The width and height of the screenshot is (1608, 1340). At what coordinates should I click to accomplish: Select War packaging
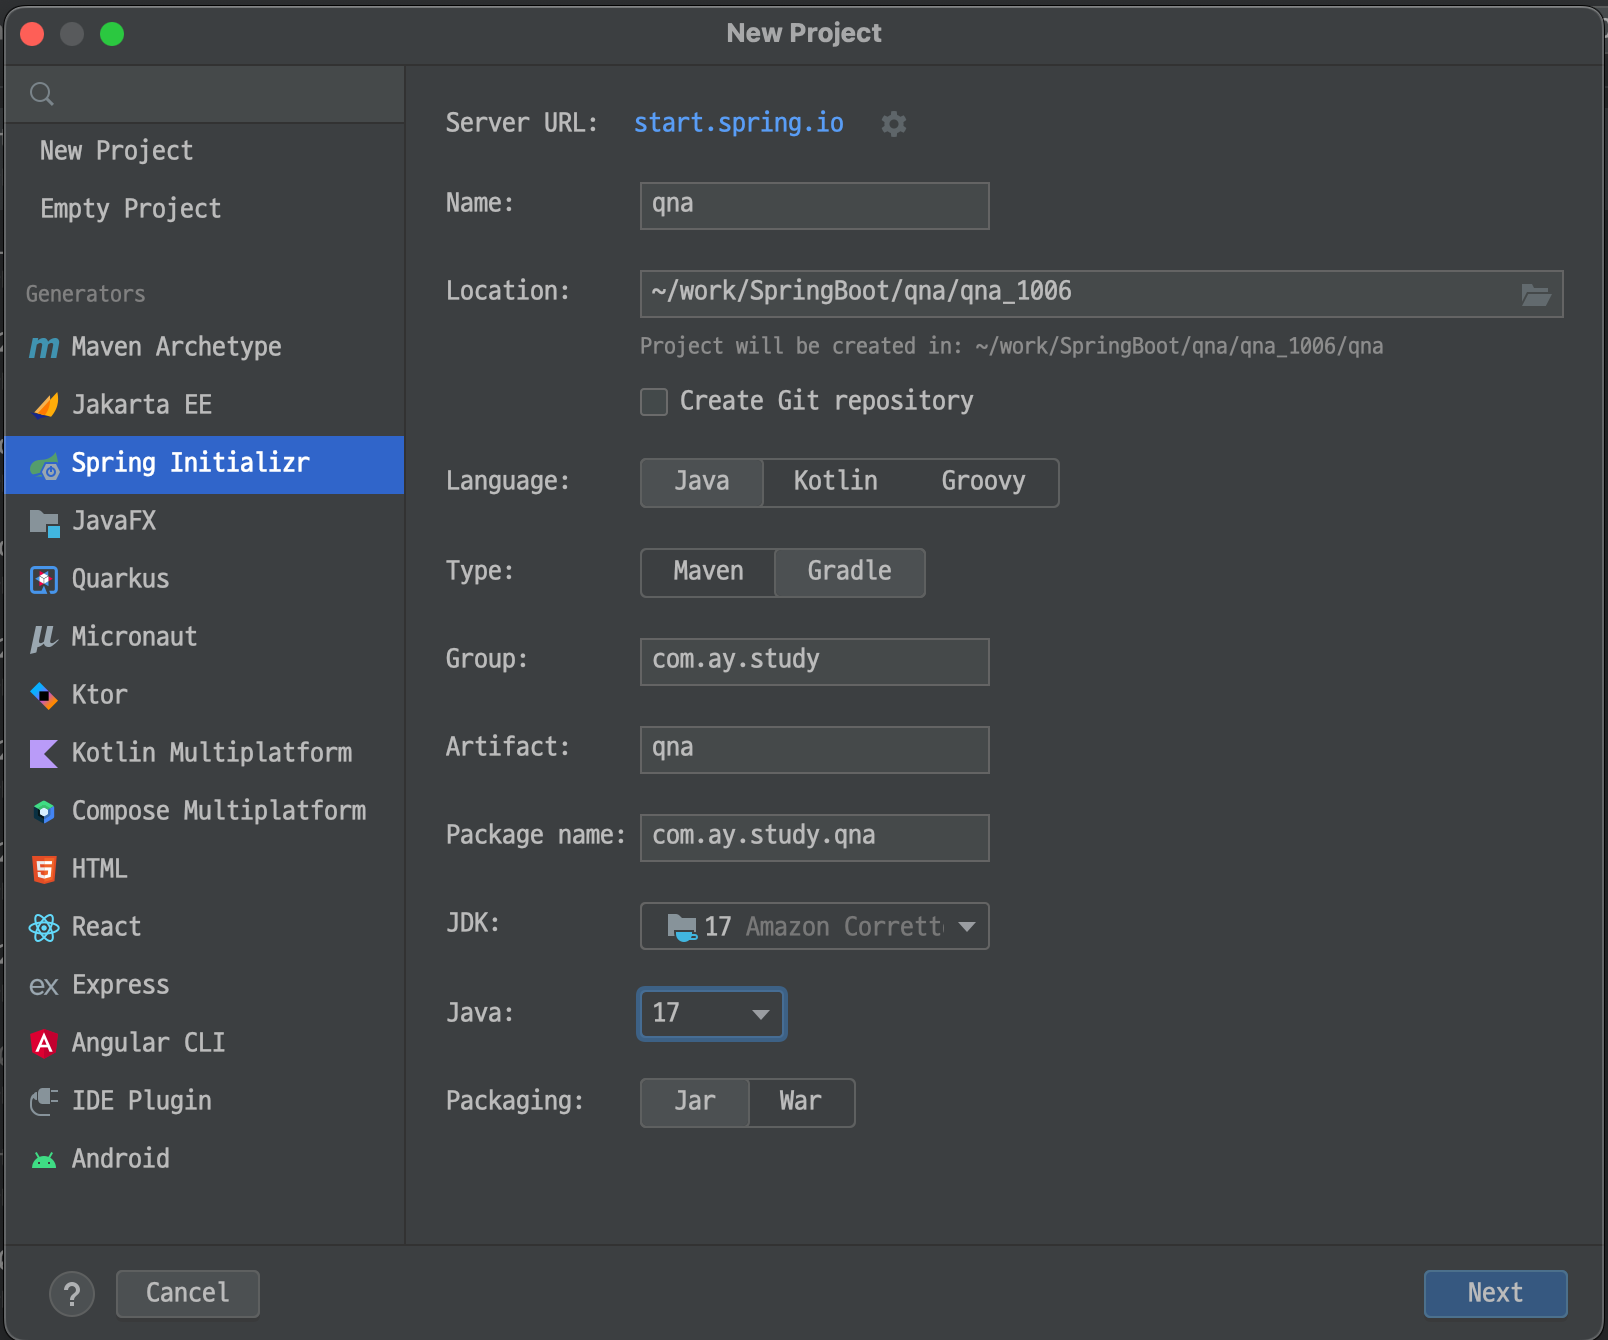pos(801,1102)
